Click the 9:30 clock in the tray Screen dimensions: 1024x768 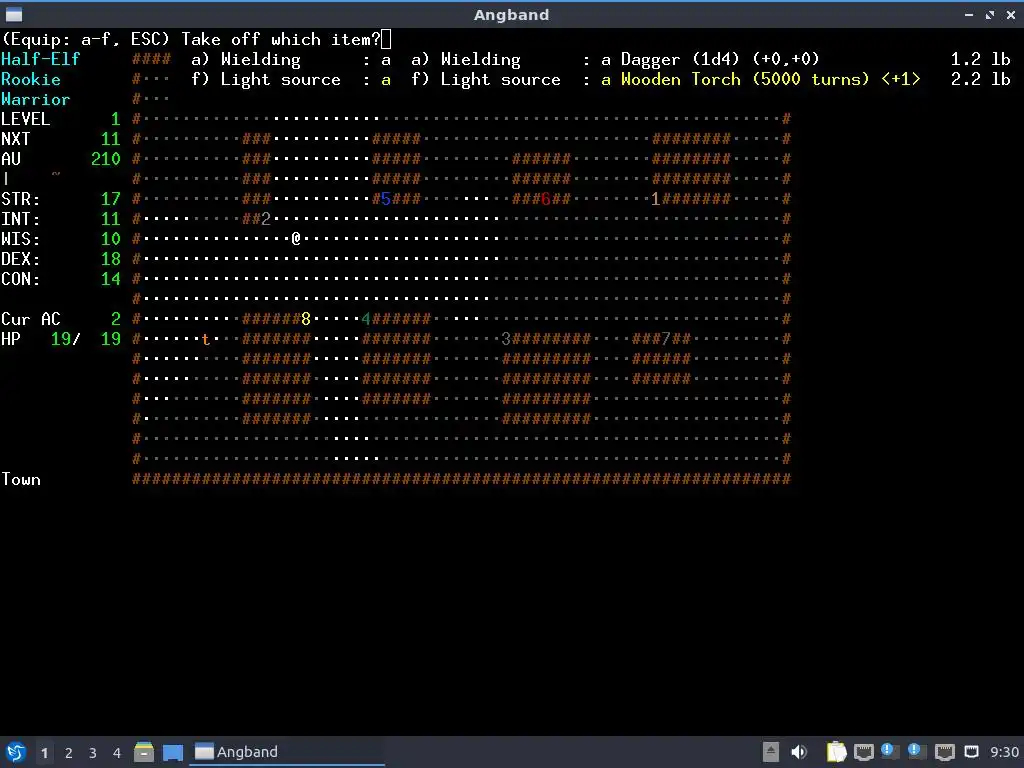(1004, 752)
